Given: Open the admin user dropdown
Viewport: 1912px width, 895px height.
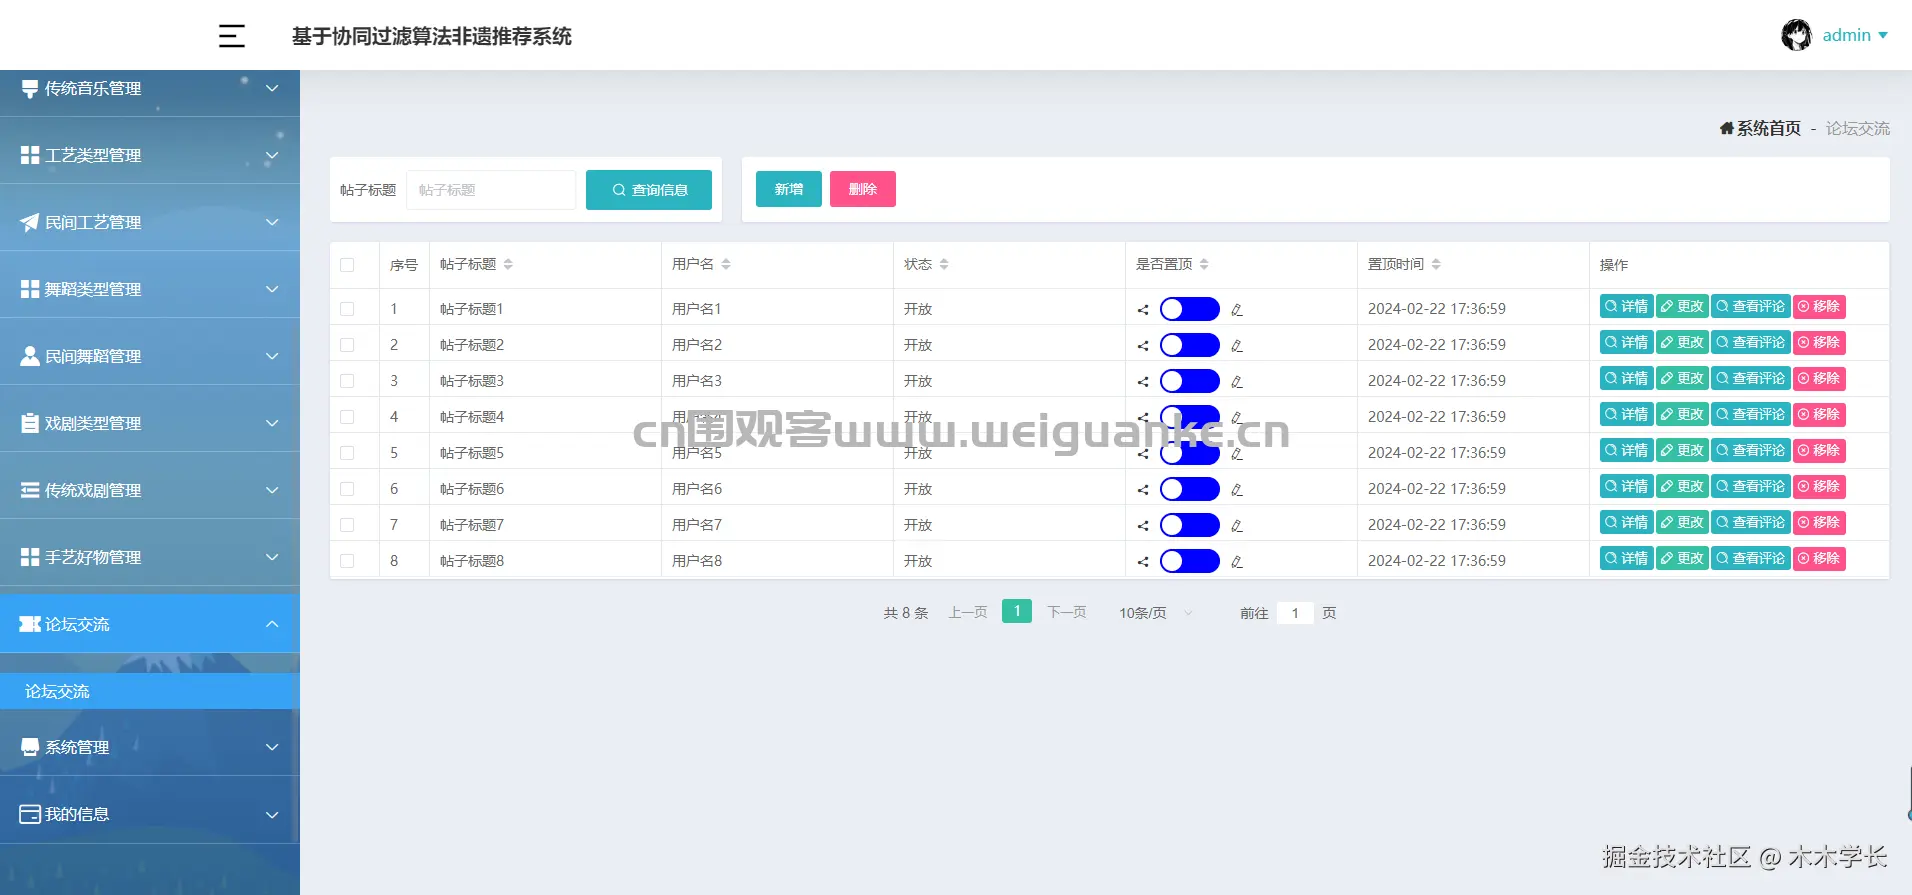Looking at the screenshot, I should tap(1855, 35).
